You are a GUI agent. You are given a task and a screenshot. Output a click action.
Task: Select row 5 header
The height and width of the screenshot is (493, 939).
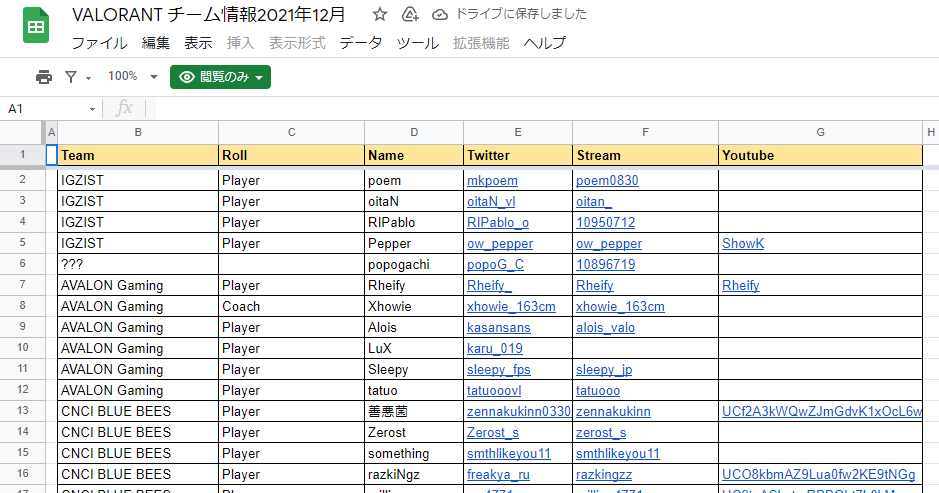(22, 243)
